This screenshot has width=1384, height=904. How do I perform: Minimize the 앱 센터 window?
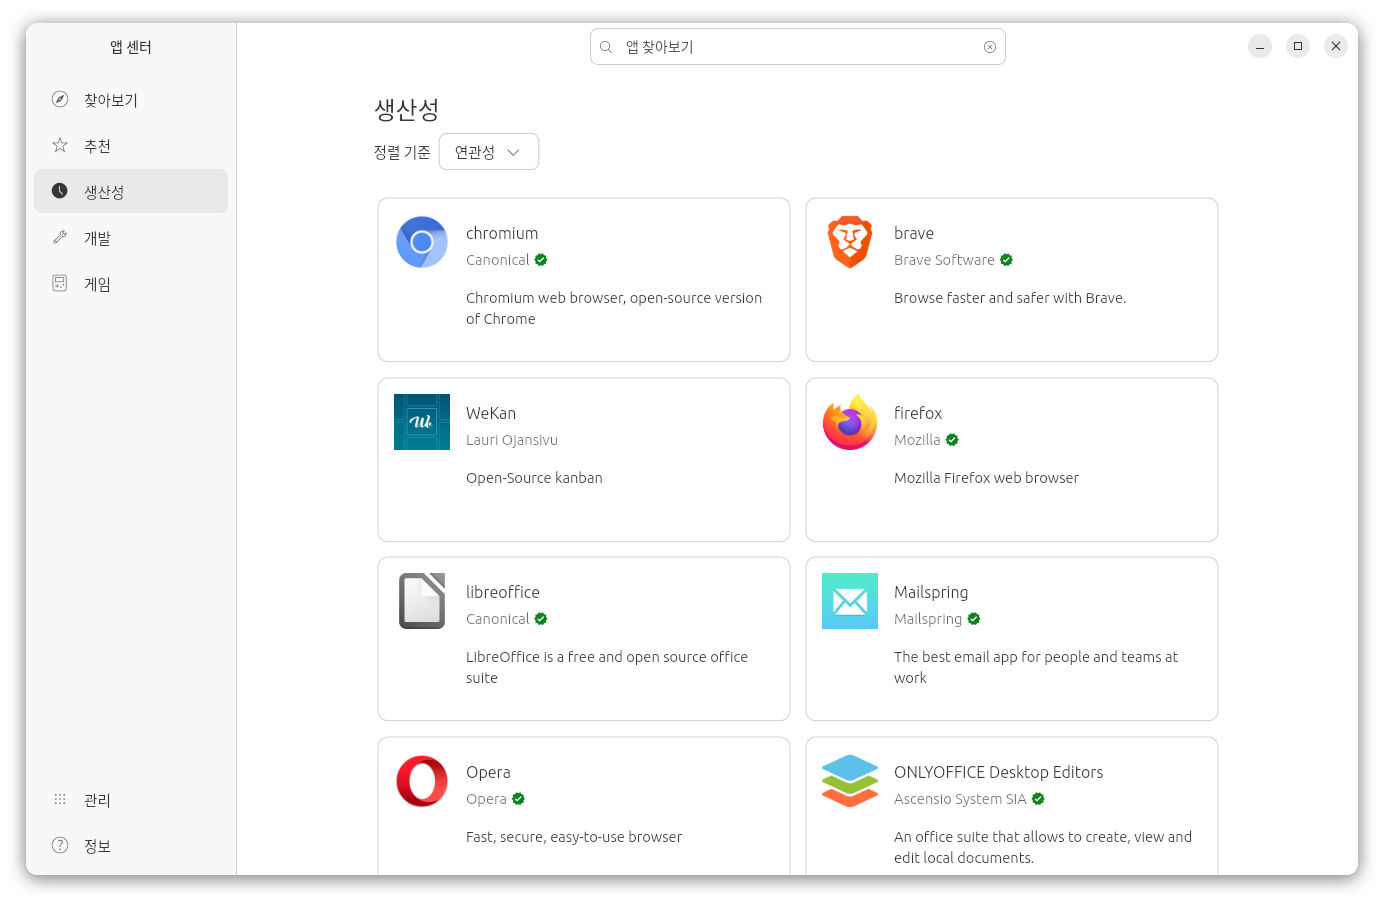pyautogui.click(x=1260, y=46)
